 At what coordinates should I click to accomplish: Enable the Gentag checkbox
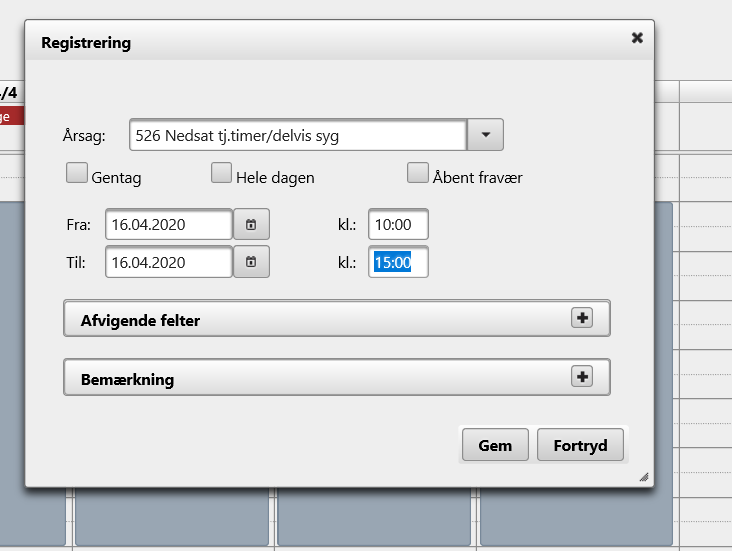tap(77, 174)
